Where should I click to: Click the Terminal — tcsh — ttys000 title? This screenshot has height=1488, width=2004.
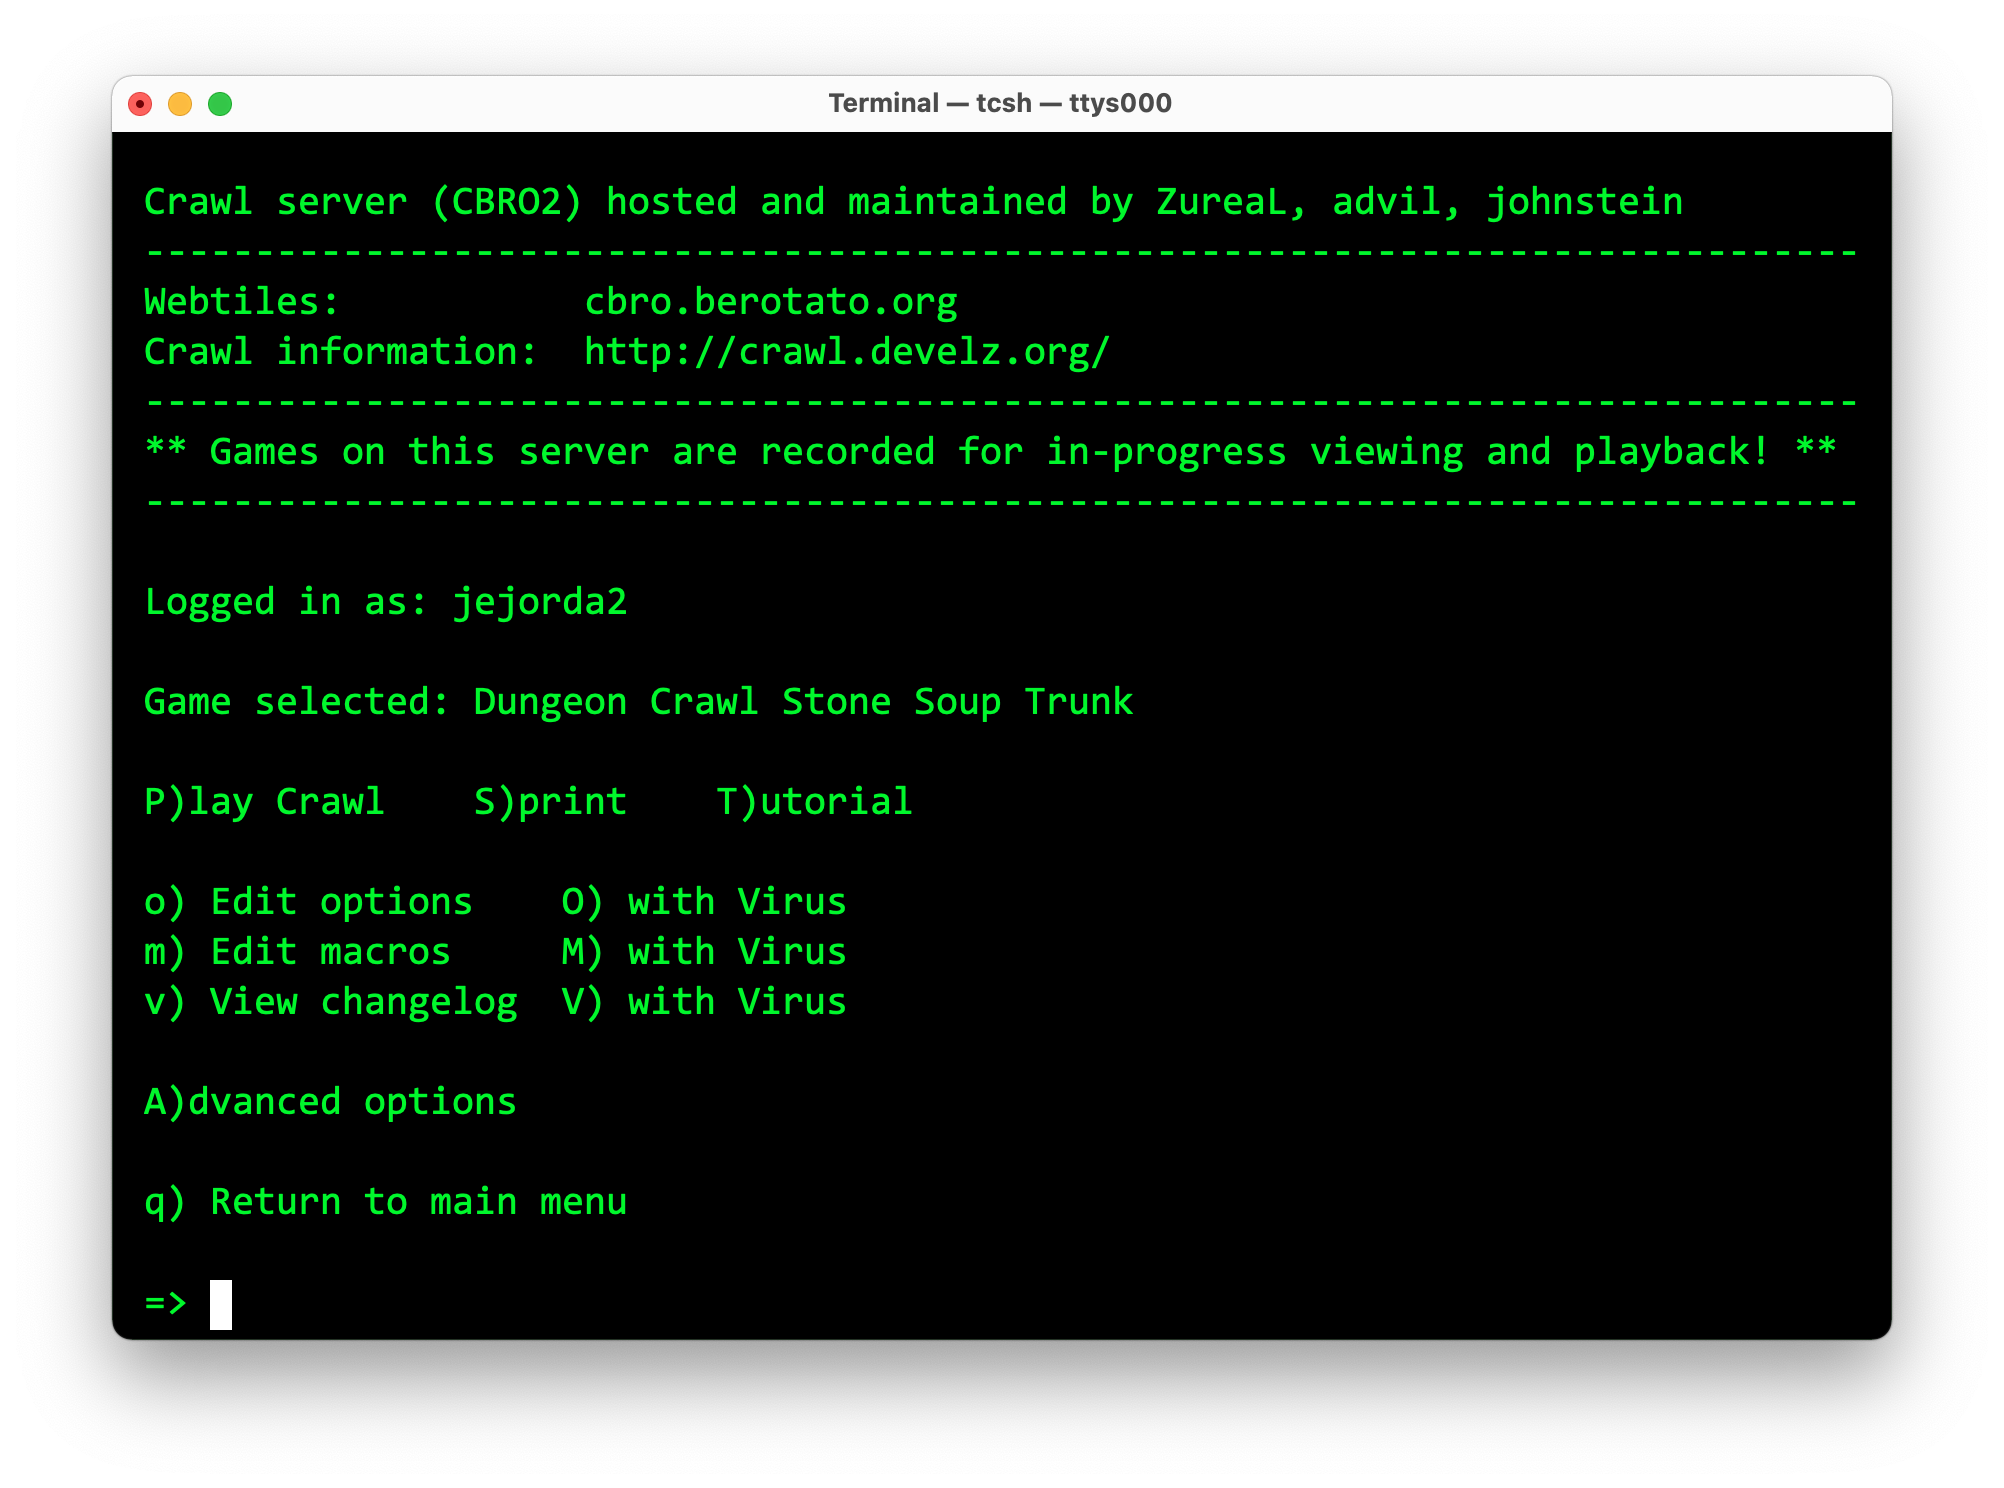tap(1000, 103)
